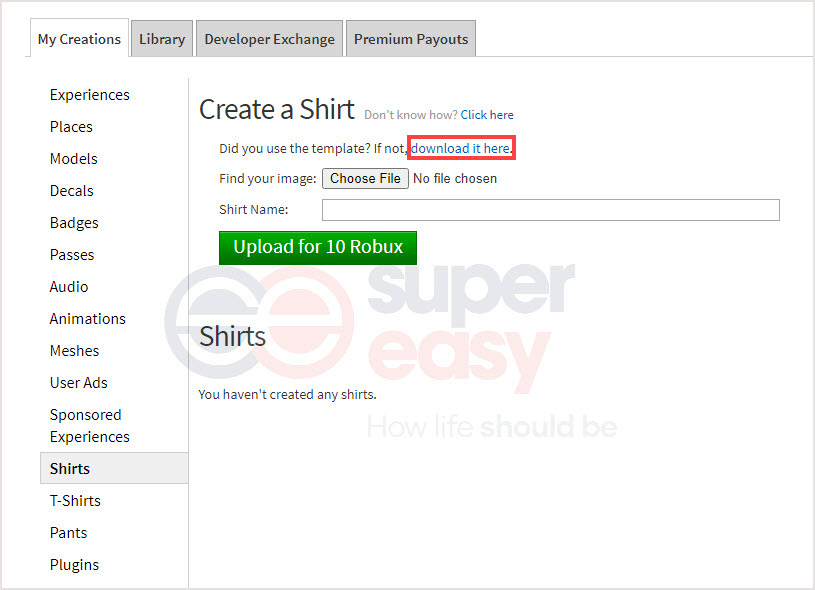Screen dimensions: 815x590
Task: Click the Choose File button
Action: (x=365, y=179)
